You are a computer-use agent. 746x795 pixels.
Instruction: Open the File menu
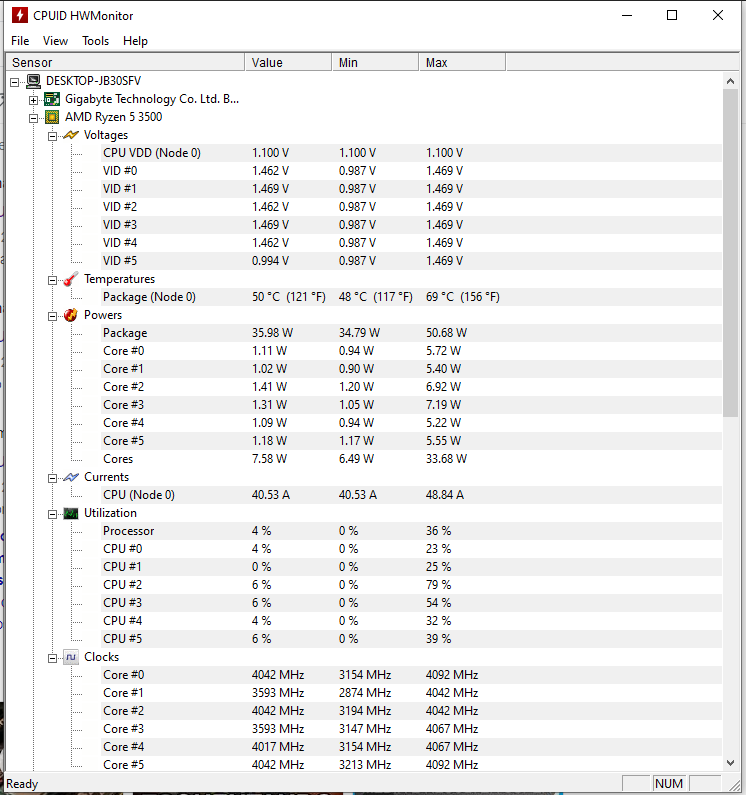click(x=20, y=41)
